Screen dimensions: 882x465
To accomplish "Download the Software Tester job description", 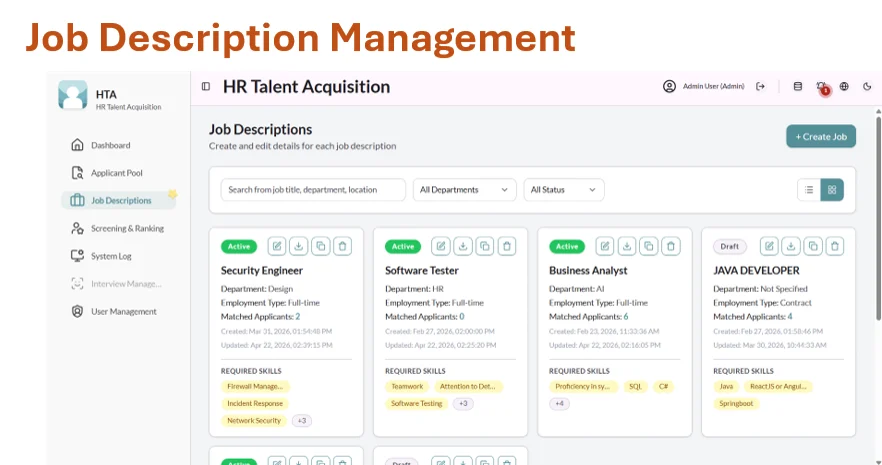I will coord(463,246).
